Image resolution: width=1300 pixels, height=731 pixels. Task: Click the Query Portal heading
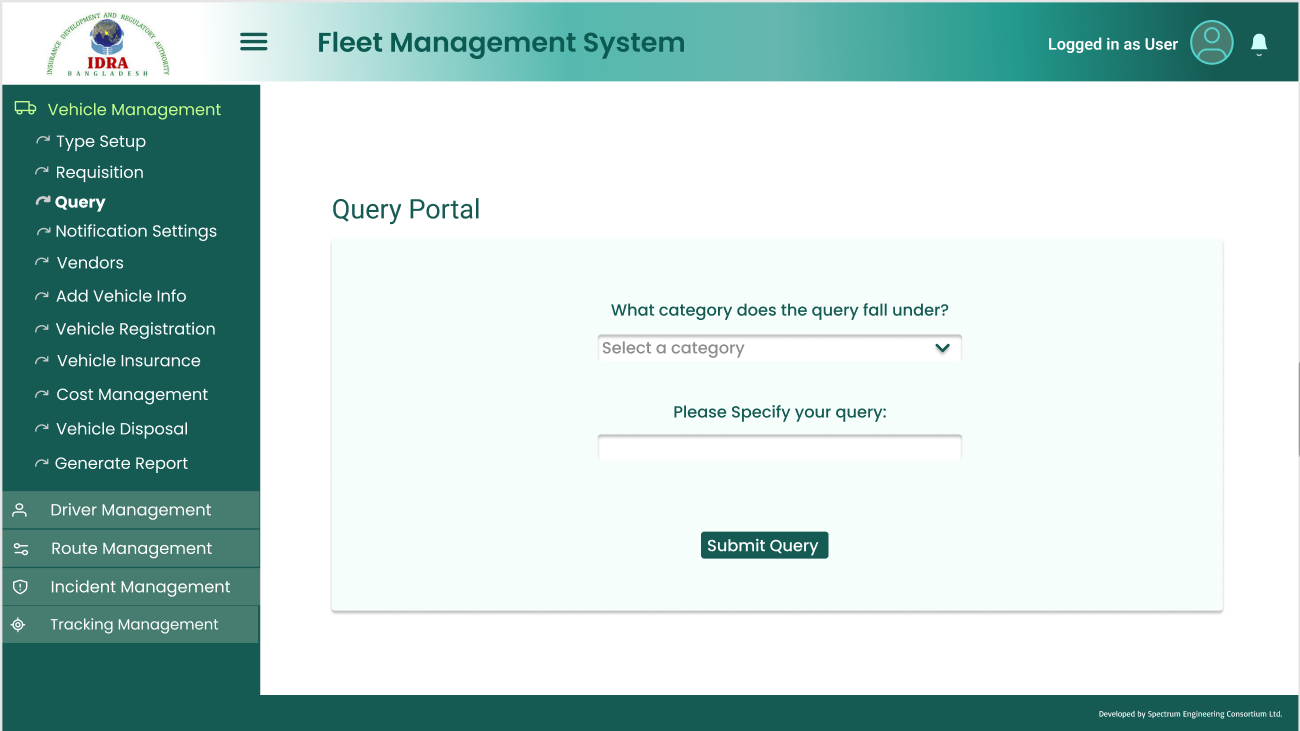coord(406,209)
